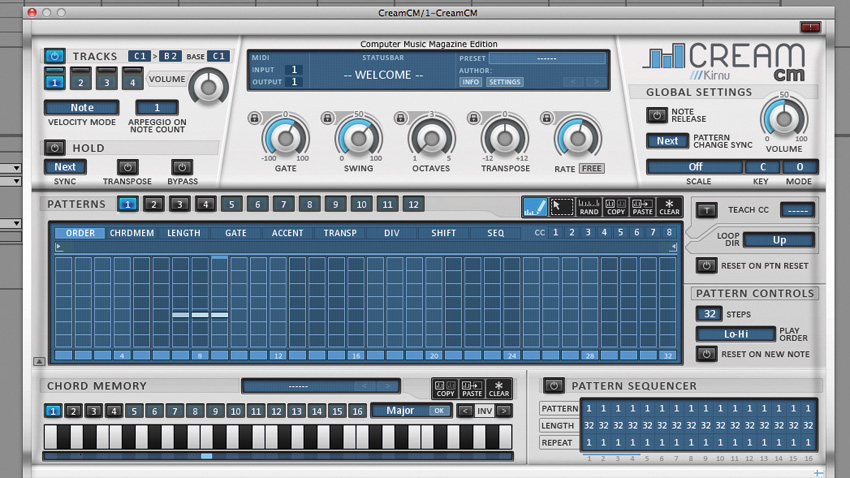Click the lock icon above Gate knob
Screen dimensions: 850x478
pos(253,118)
